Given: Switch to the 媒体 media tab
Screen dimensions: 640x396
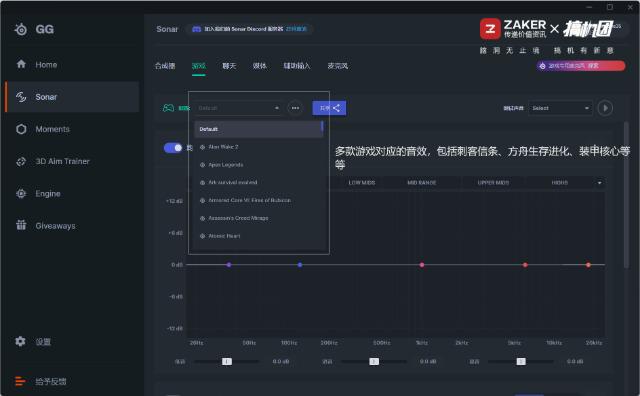Looking at the screenshot, I should coord(260,66).
